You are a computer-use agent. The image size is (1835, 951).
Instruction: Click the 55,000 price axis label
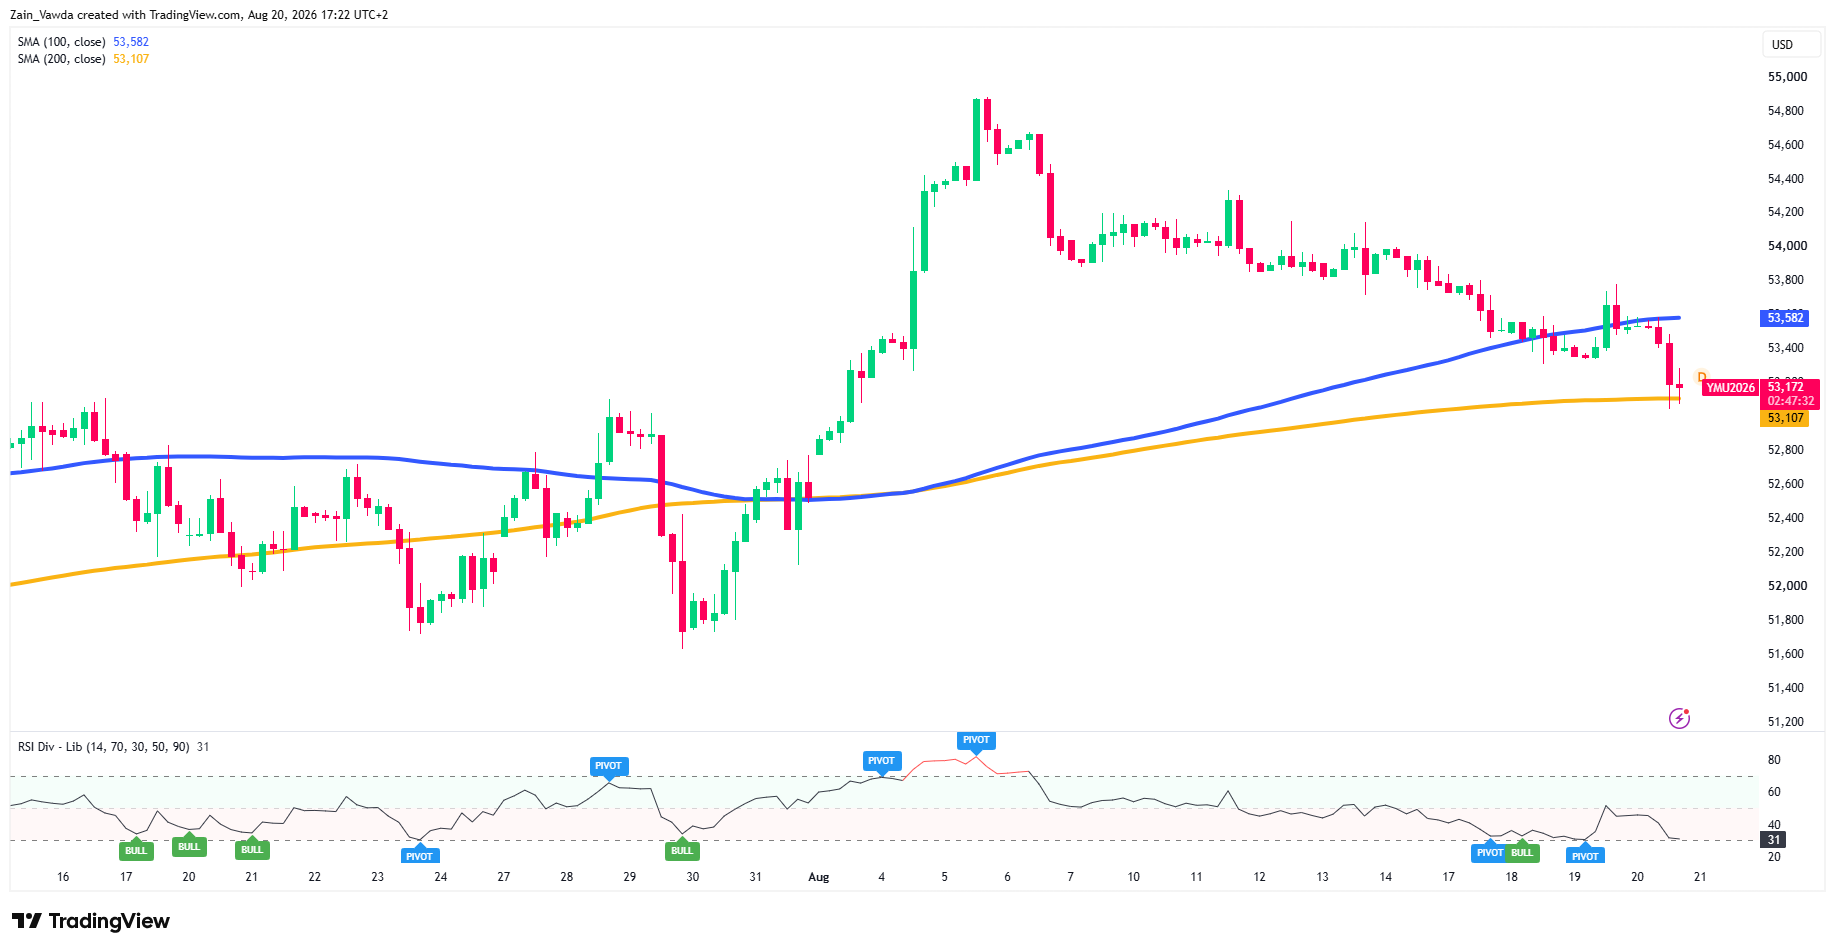(1787, 77)
